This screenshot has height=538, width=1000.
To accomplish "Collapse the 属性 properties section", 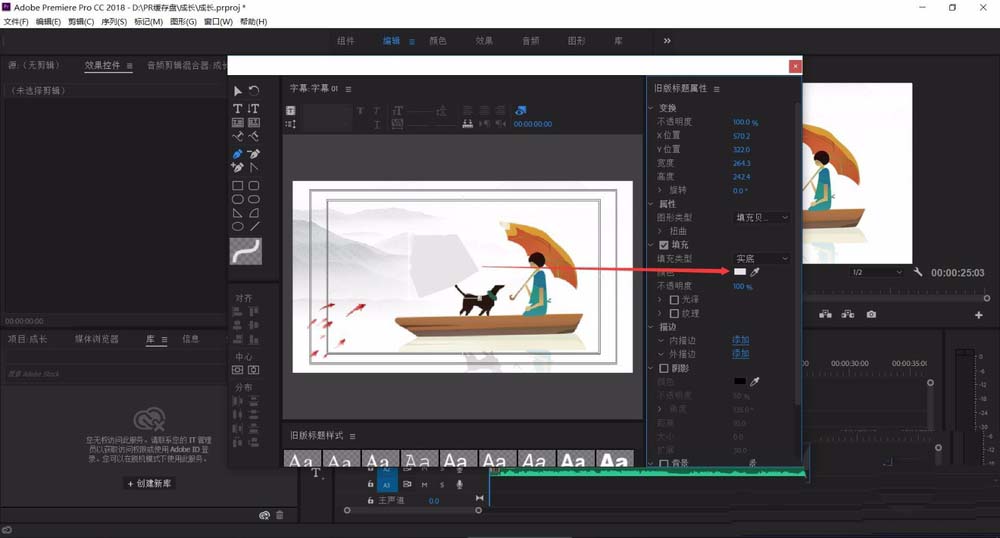I will coord(651,204).
